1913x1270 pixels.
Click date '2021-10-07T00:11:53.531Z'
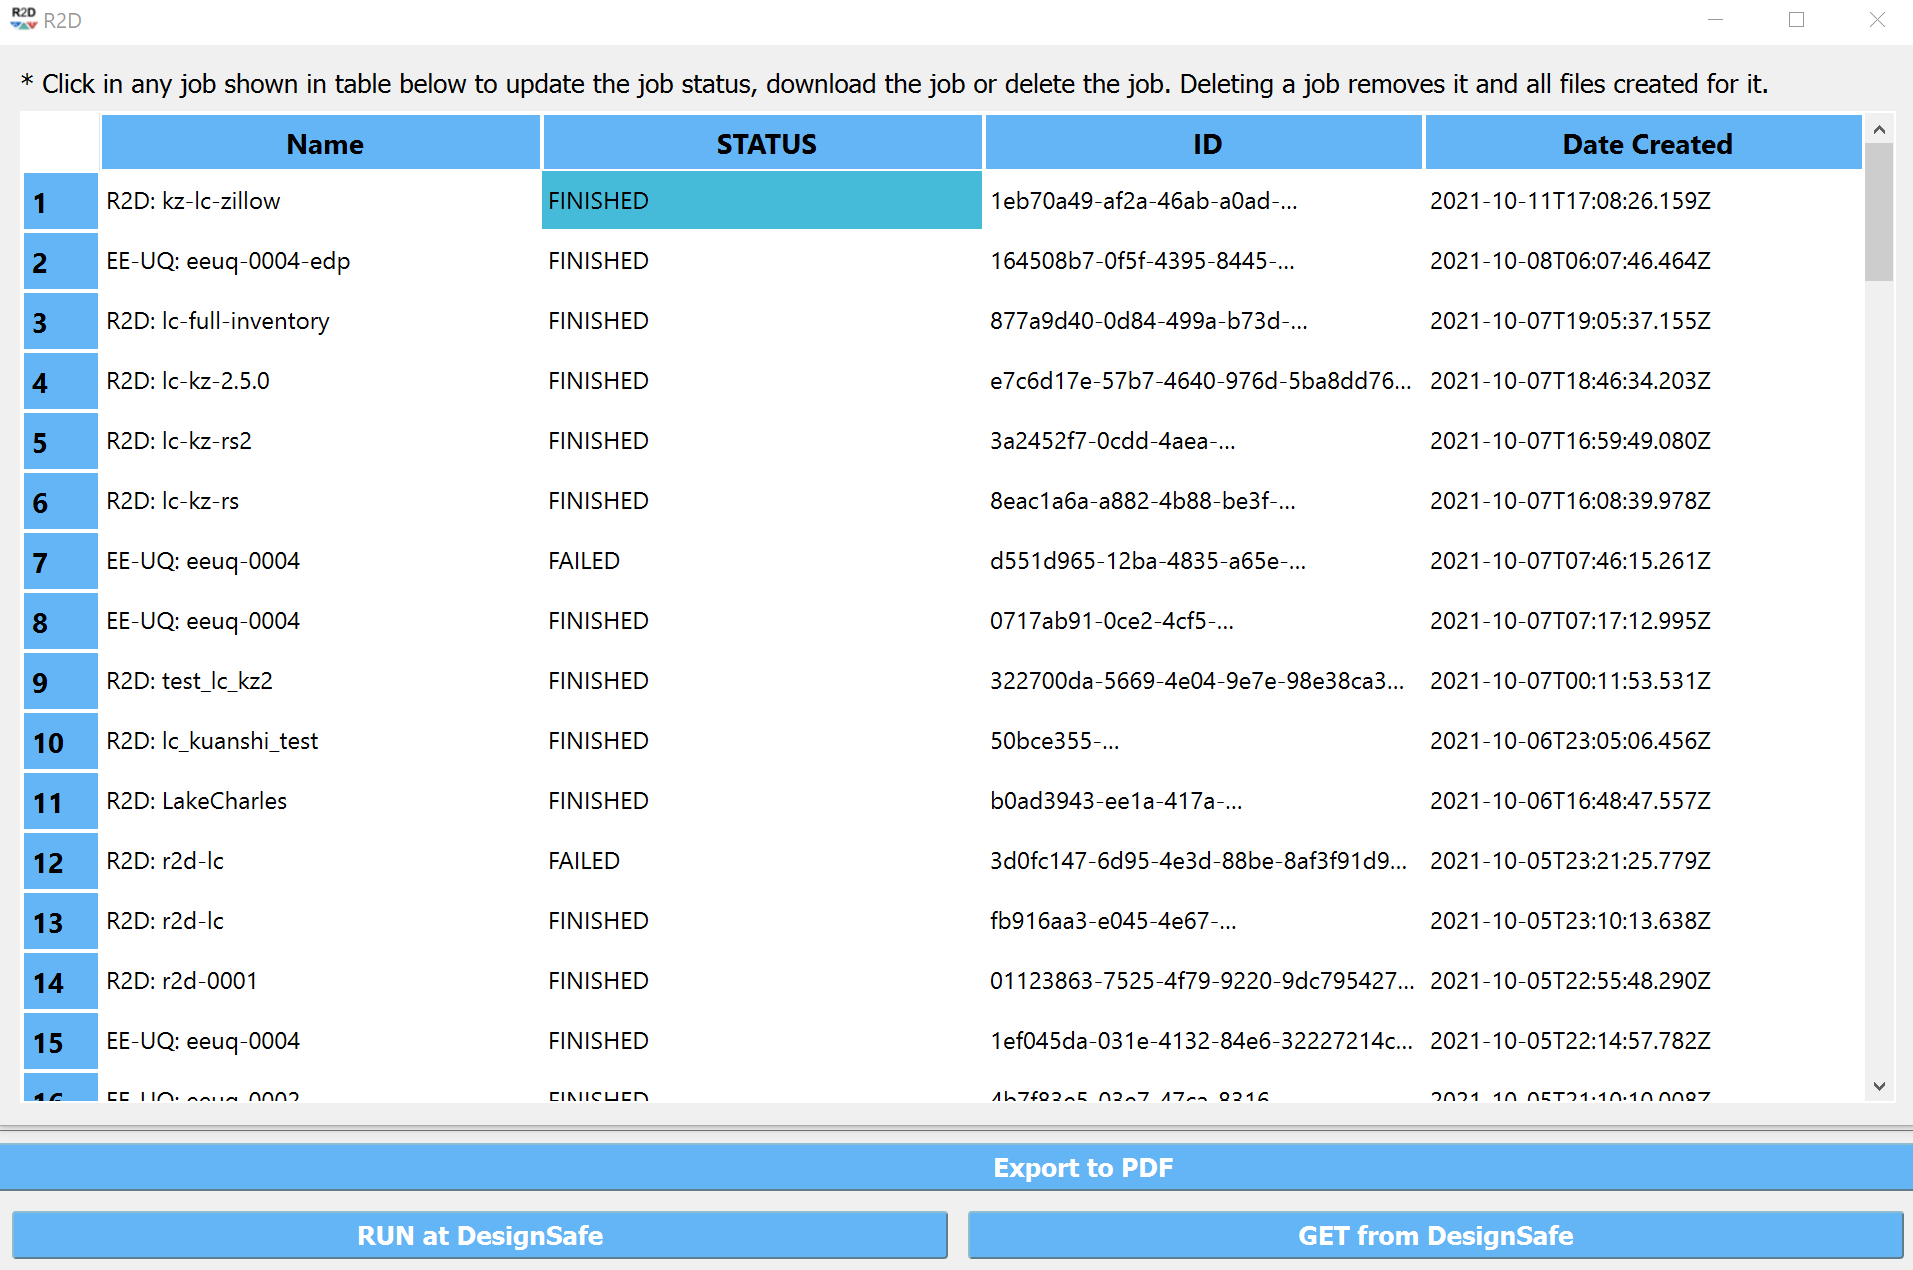point(1570,681)
